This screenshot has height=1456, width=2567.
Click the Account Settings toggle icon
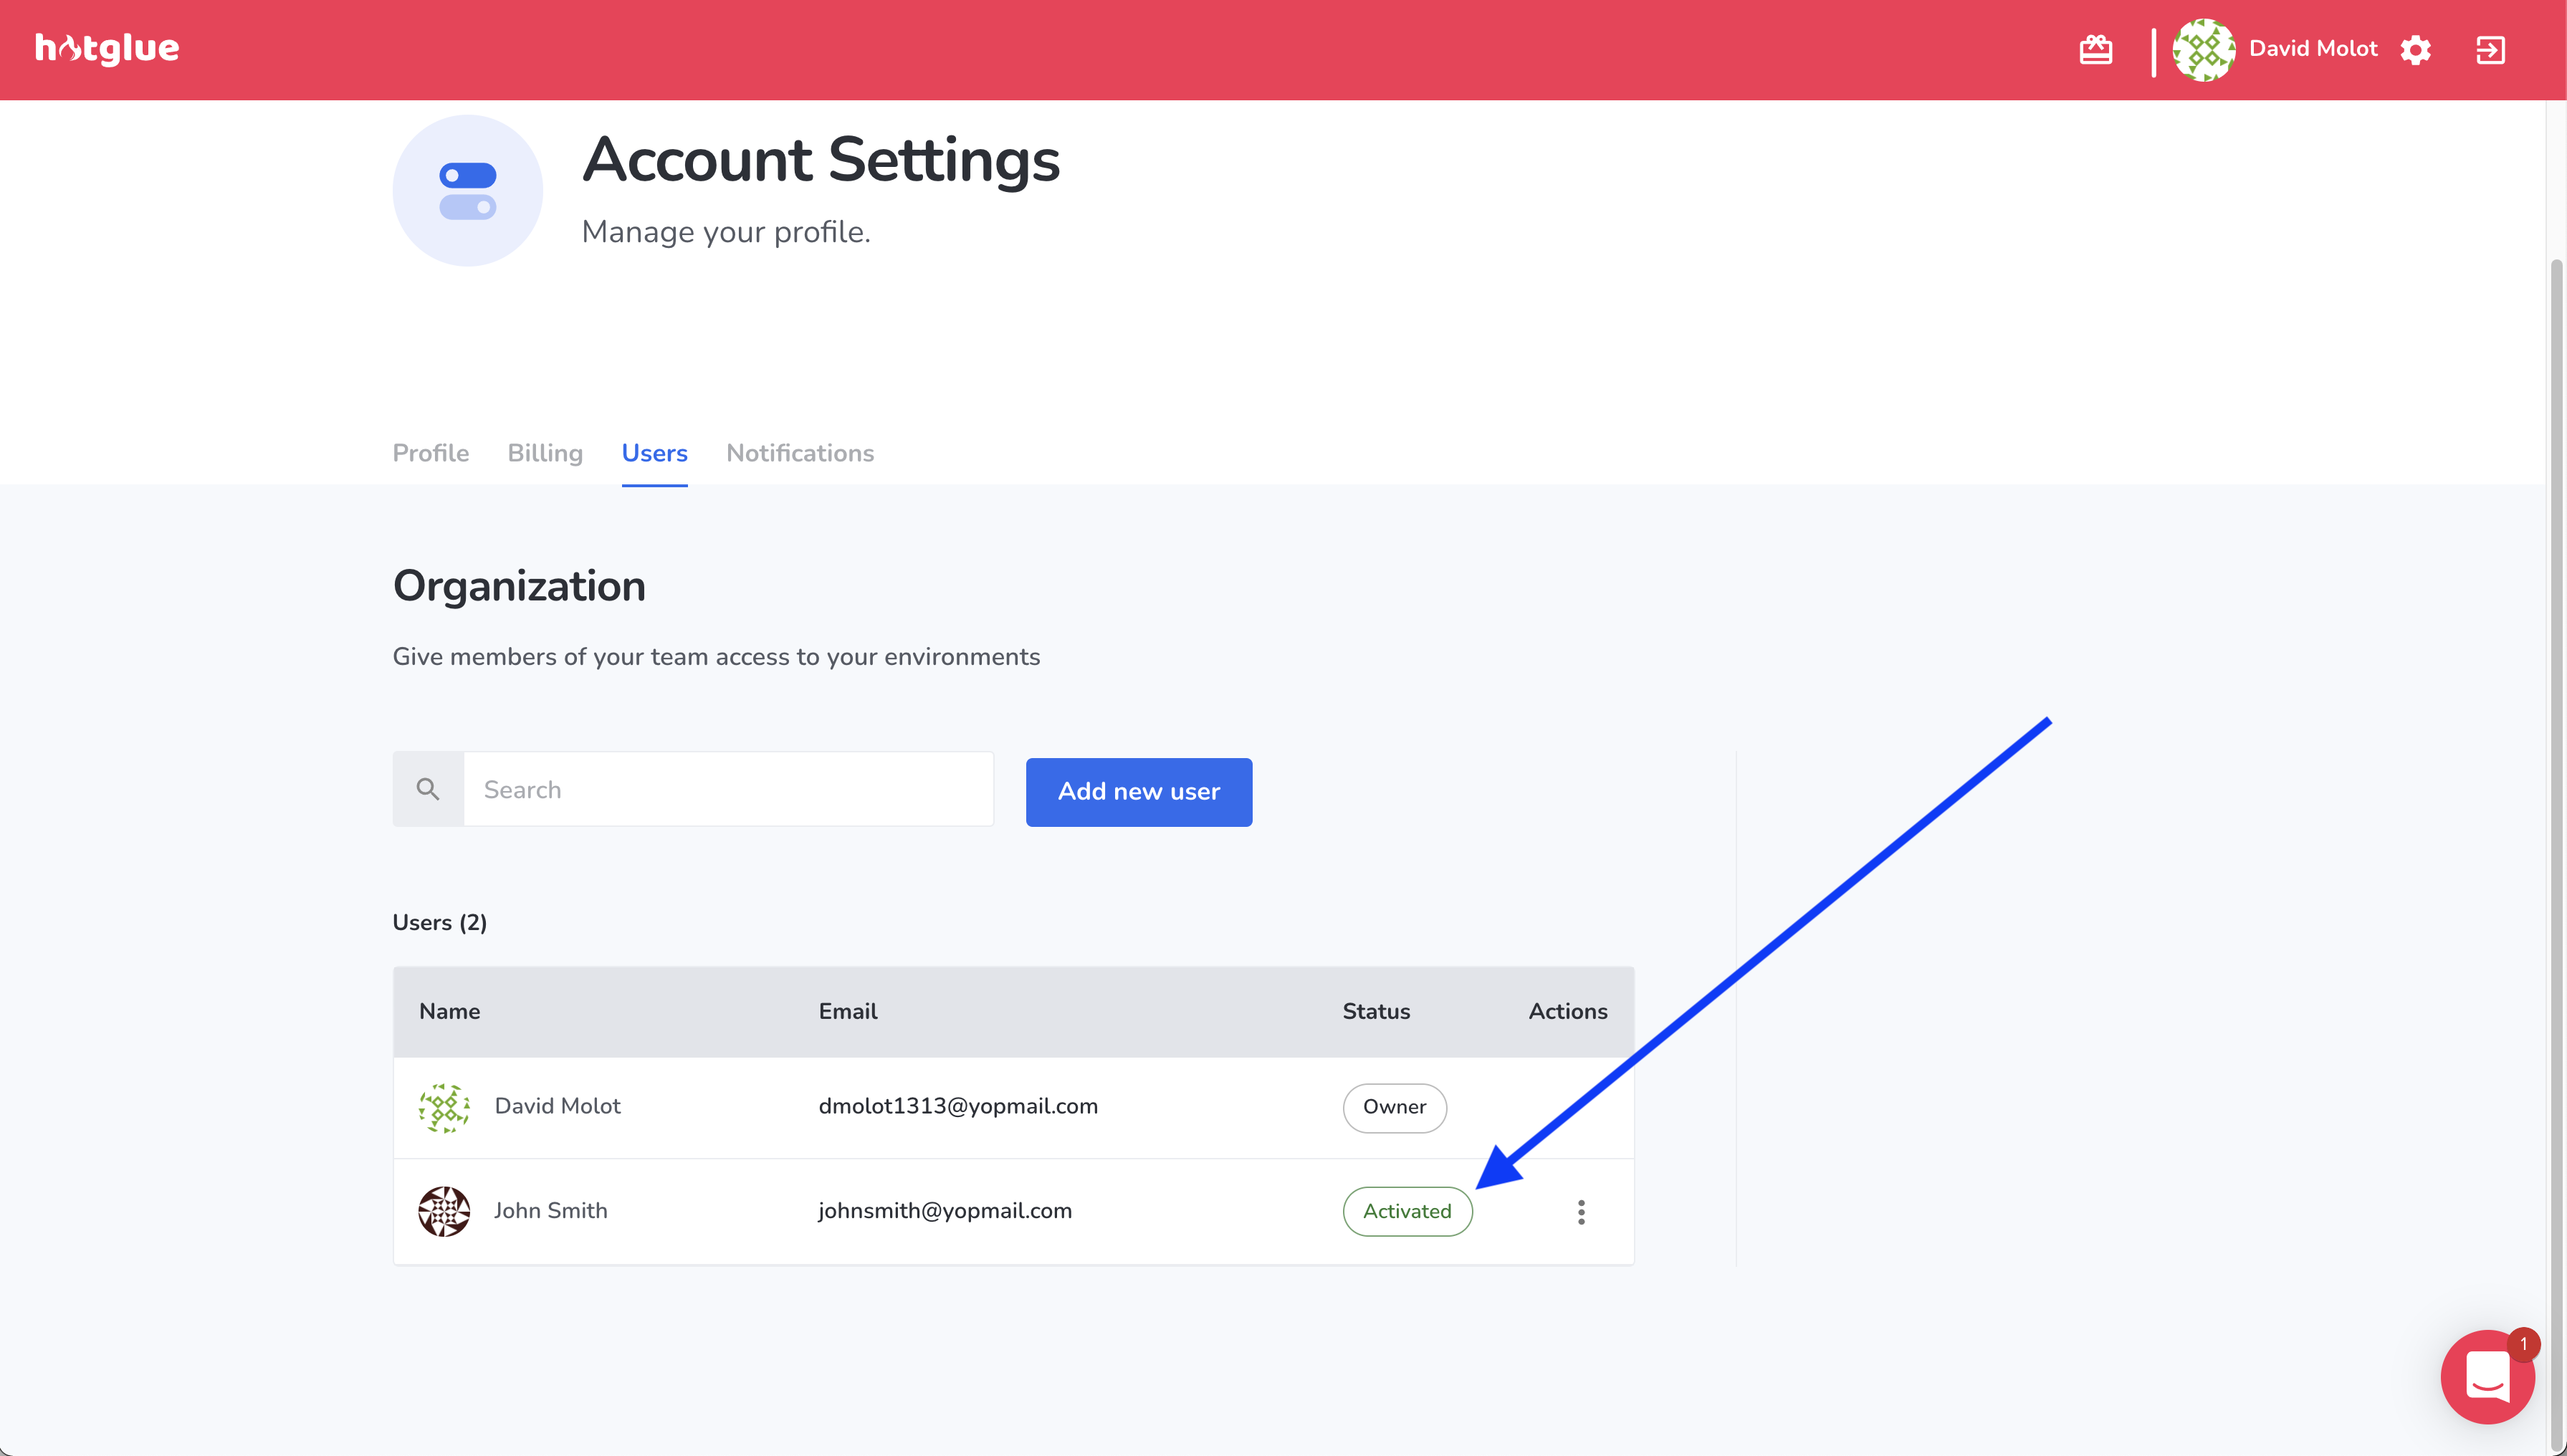pyautogui.click(x=467, y=190)
